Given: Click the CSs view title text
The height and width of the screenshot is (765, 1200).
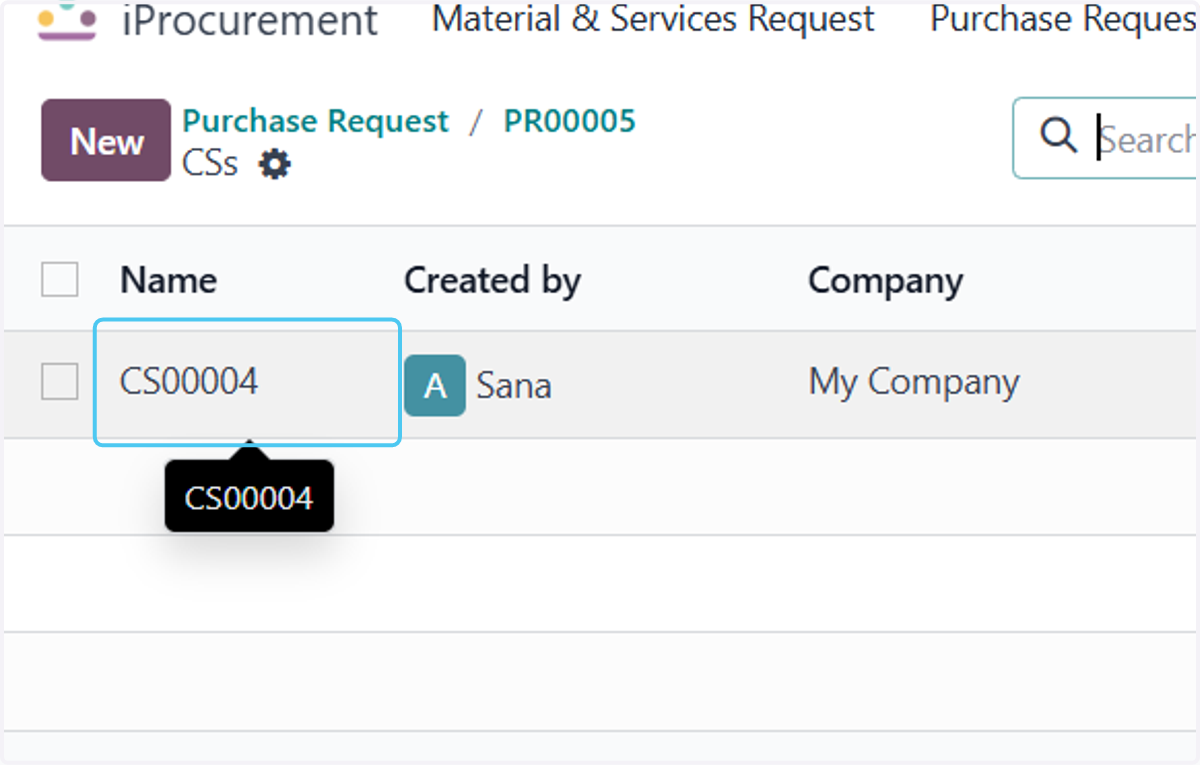Looking at the screenshot, I should click(210, 163).
